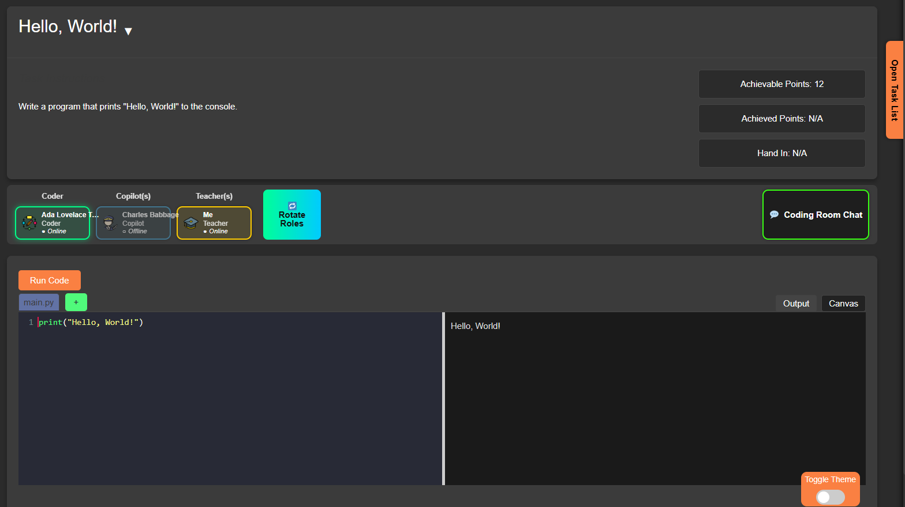Click the Achieved Points: N/A box
This screenshot has width=905, height=507.
(781, 119)
